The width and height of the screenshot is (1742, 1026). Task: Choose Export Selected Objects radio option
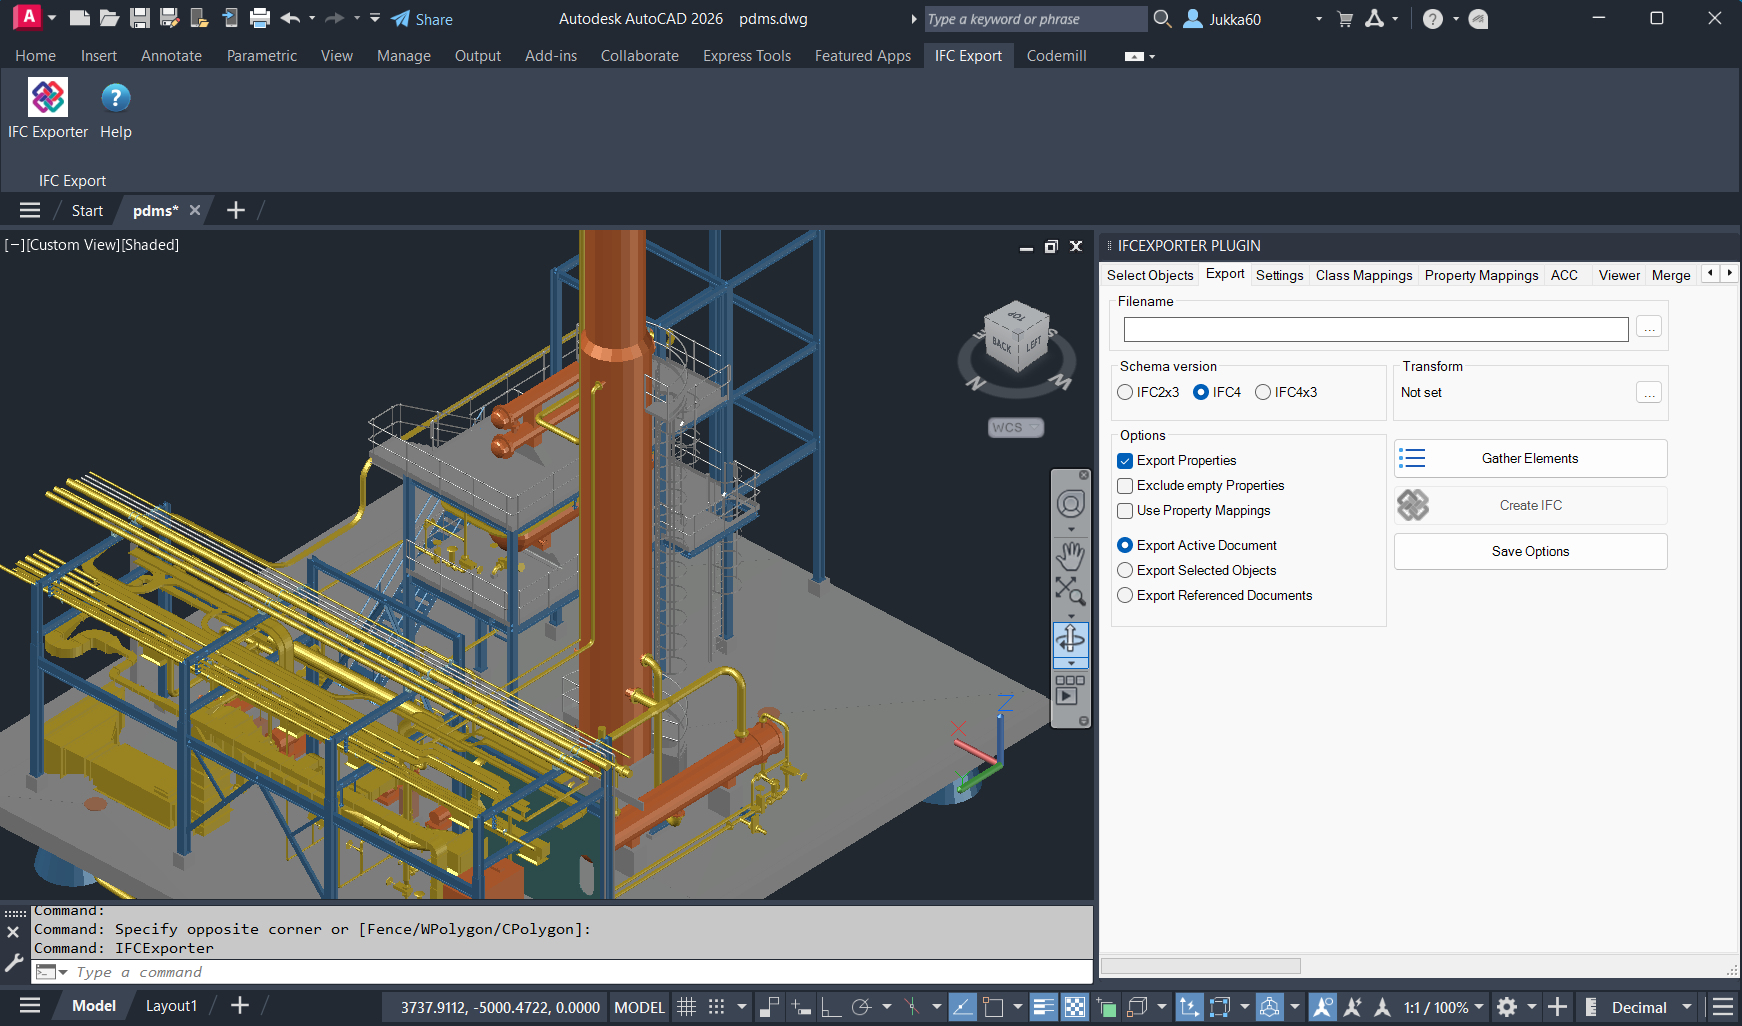point(1125,571)
